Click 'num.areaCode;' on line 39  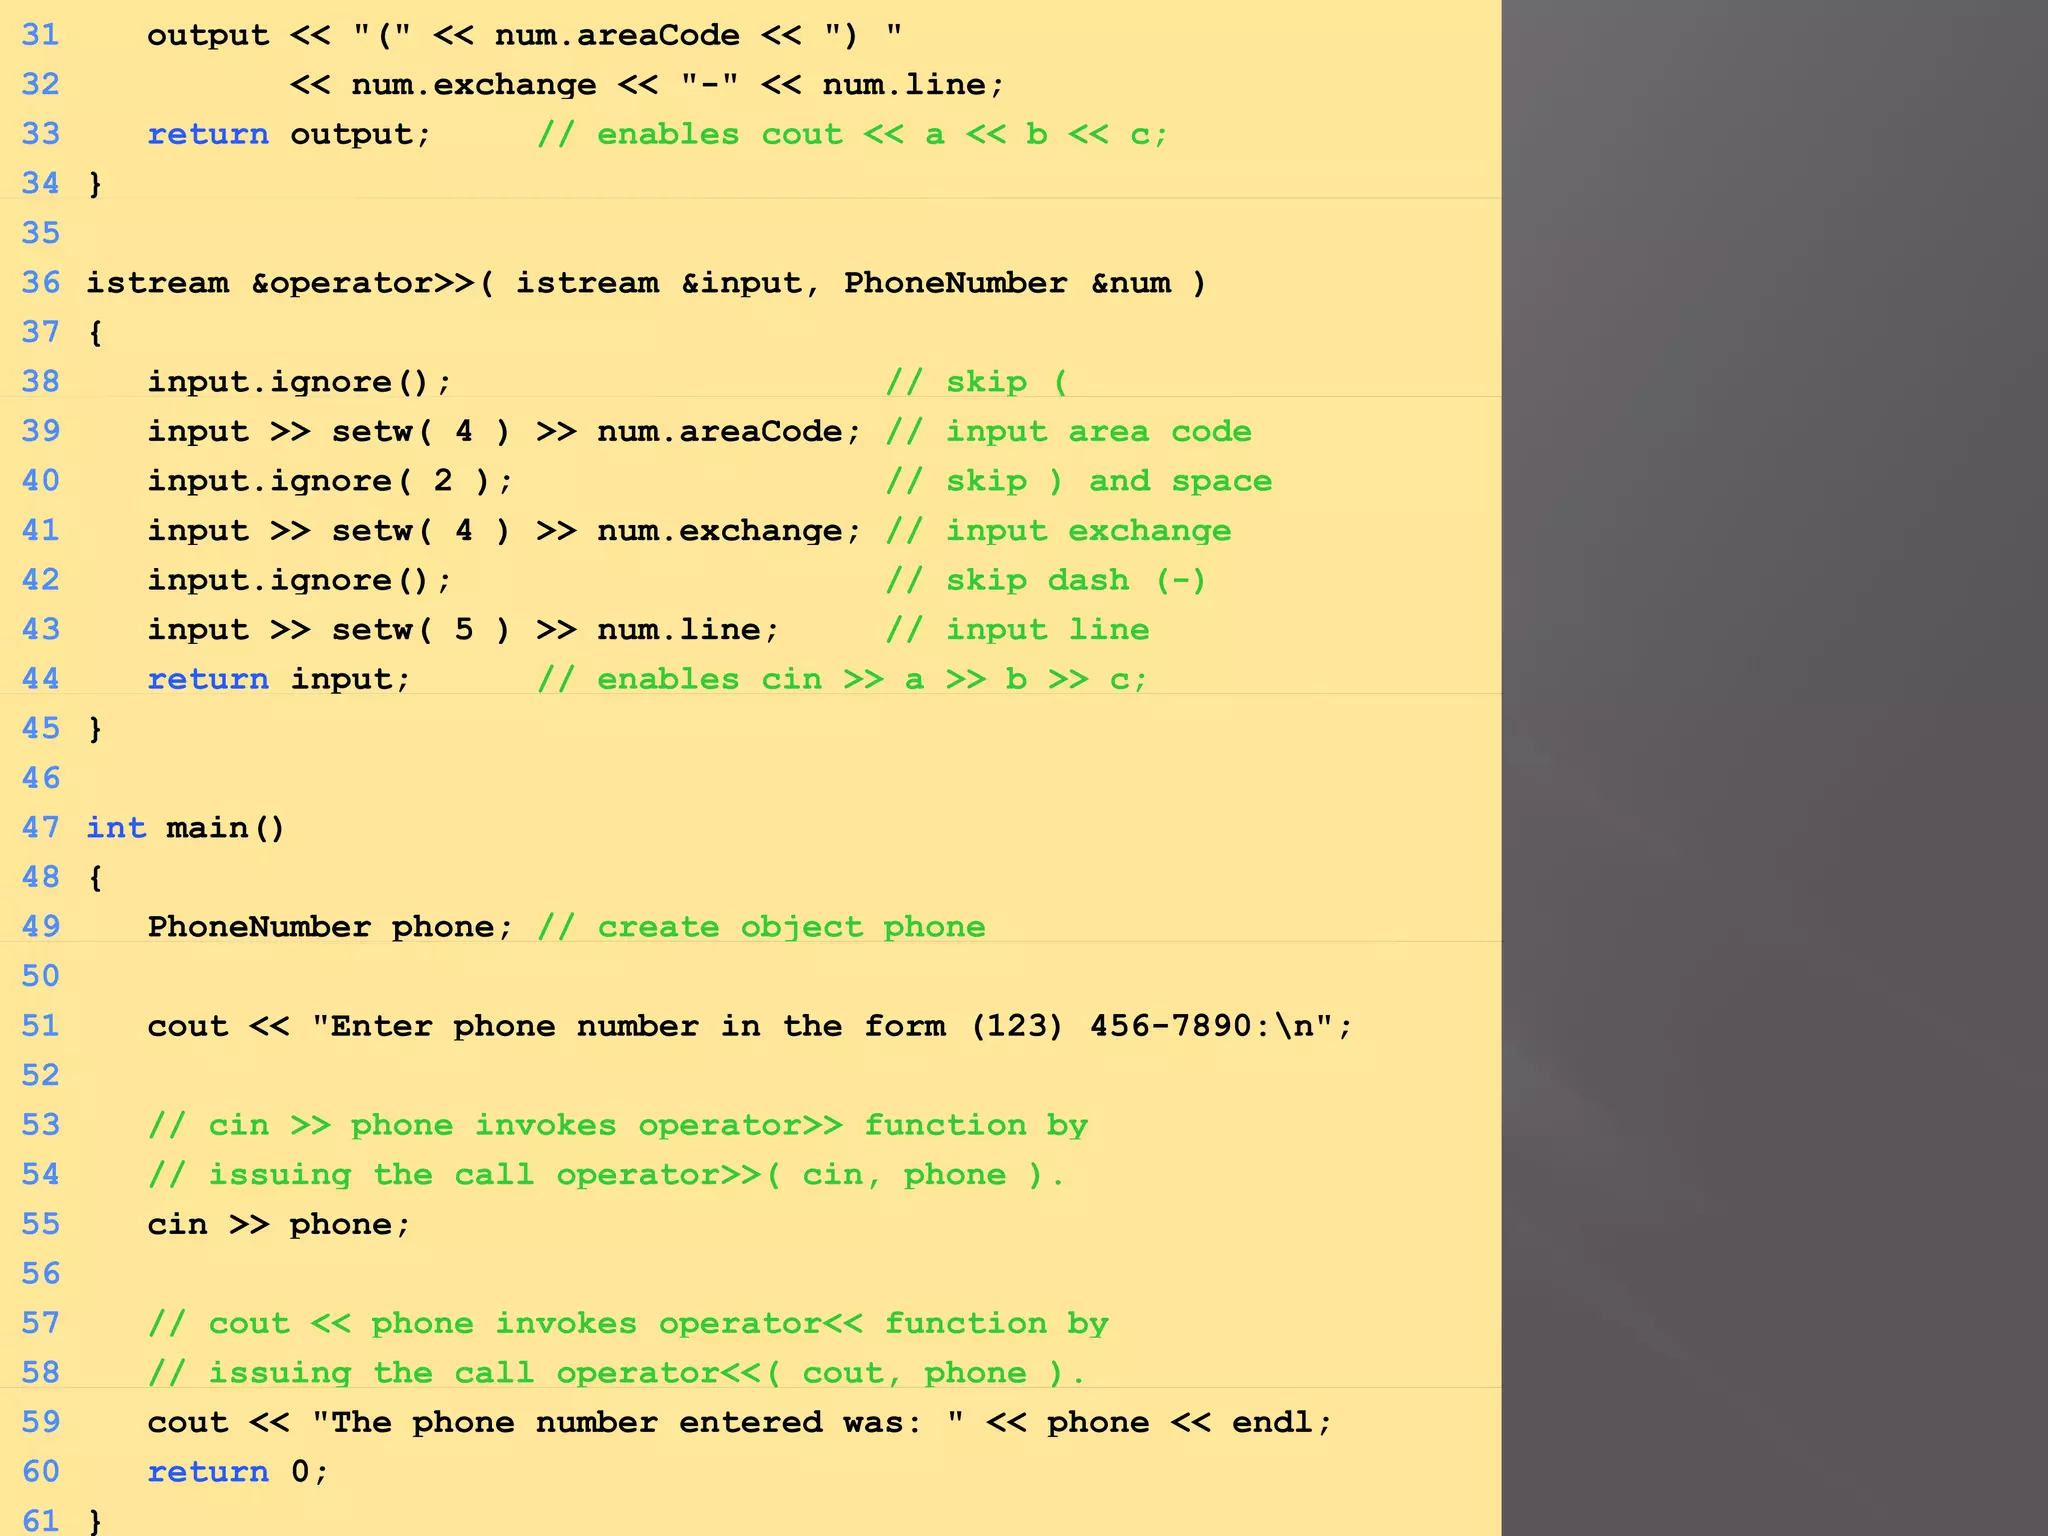[729, 432]
